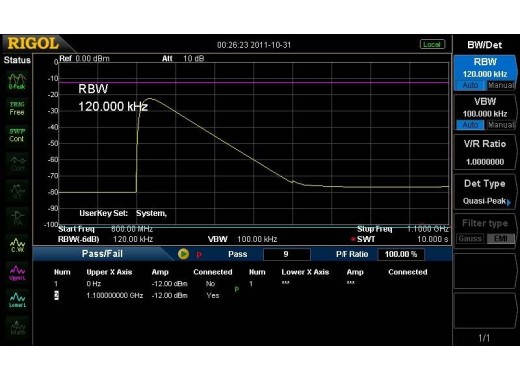This screenshot has width=520, height=380.
Task: Select the RBW softkey menu item
Action: (485, 73)
